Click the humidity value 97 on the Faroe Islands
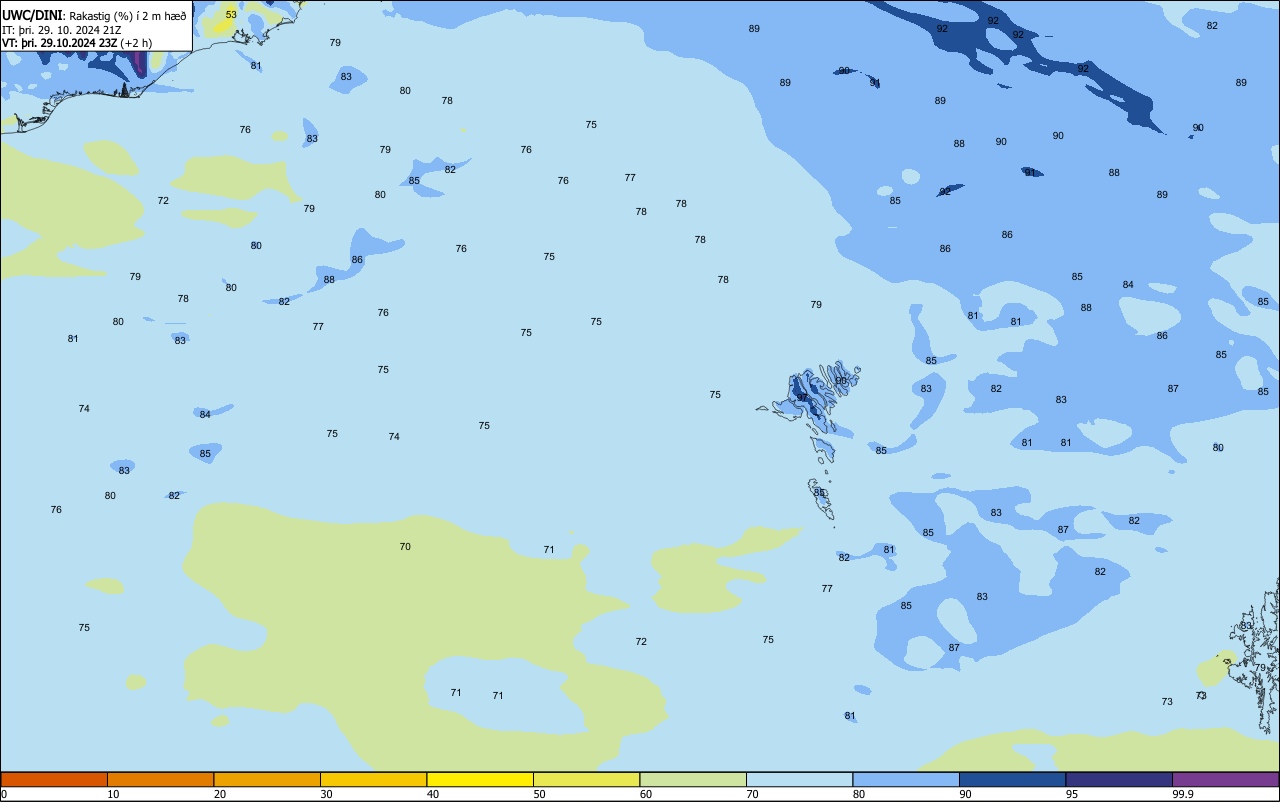1280x802 pixels. coord(802,398)
